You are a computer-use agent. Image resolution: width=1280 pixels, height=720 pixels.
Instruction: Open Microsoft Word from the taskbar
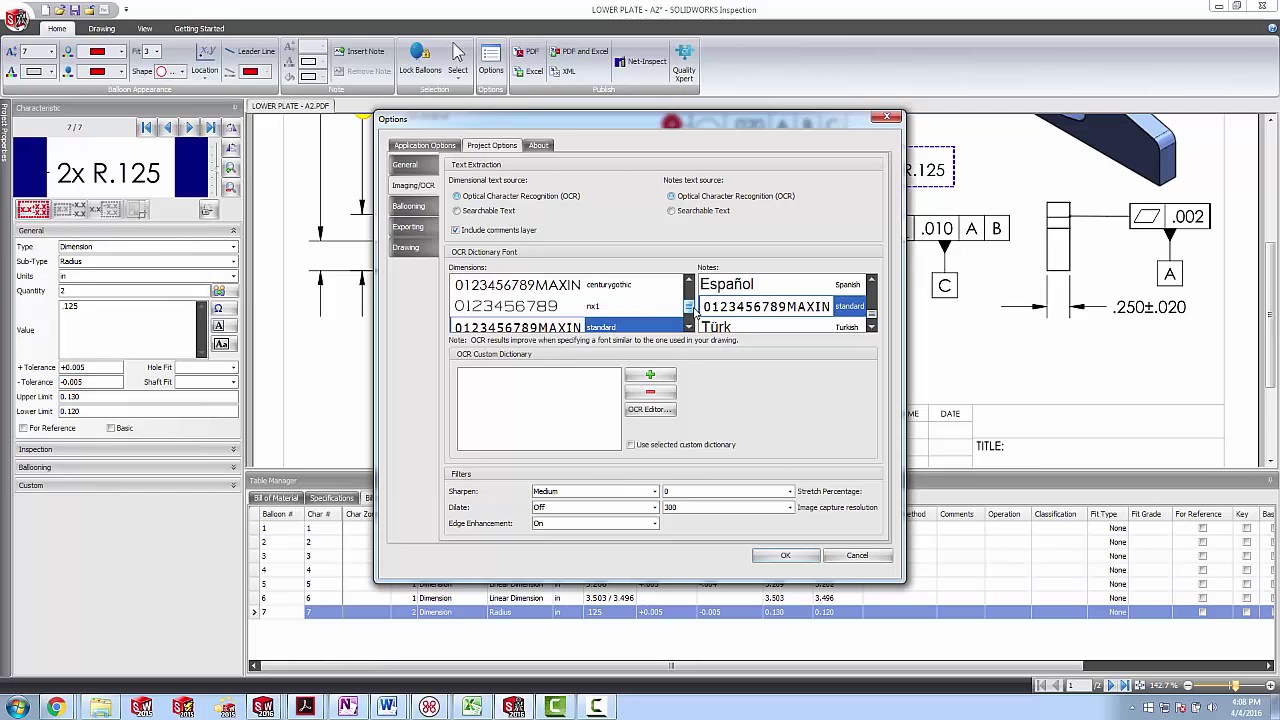pyautogui.click(x=387, y=707)
